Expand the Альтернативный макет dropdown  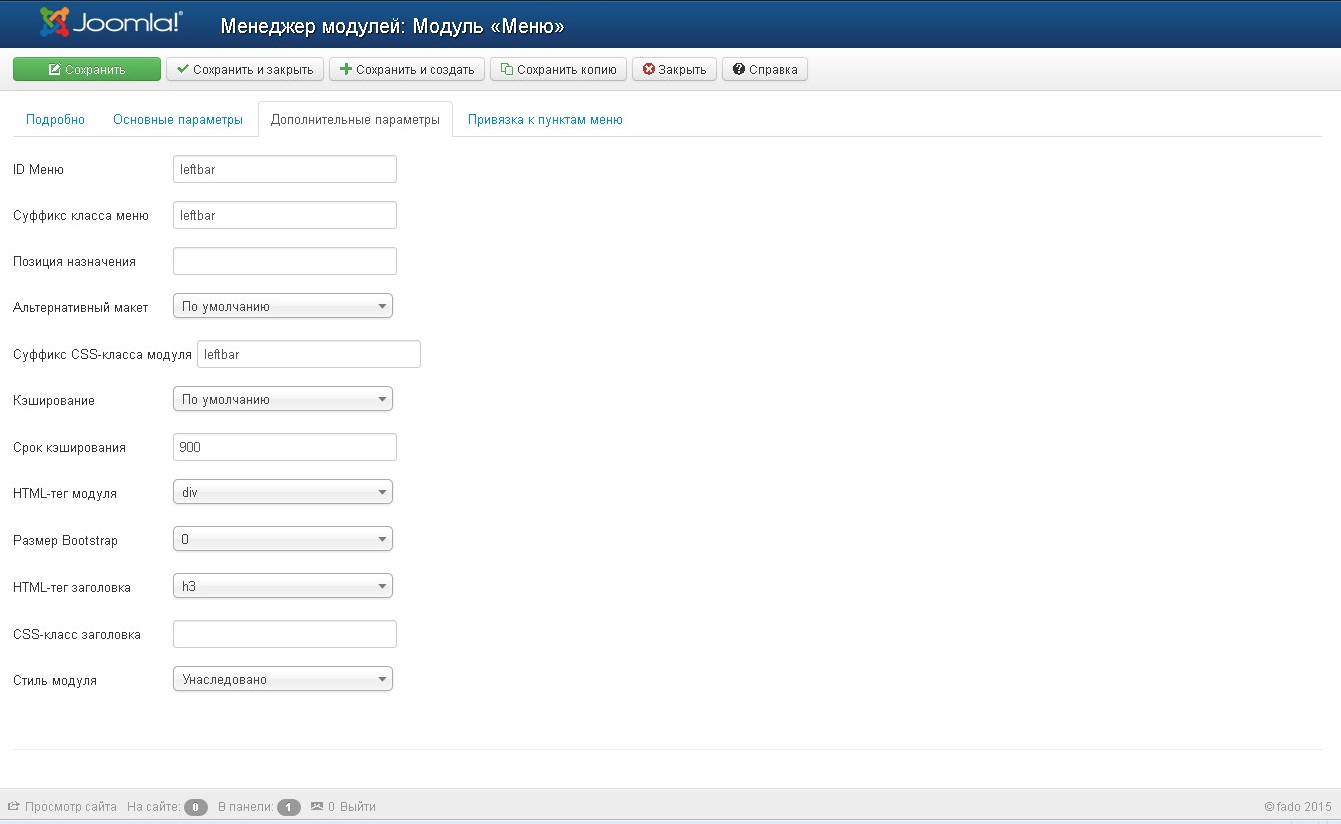[x=283, y=307]
